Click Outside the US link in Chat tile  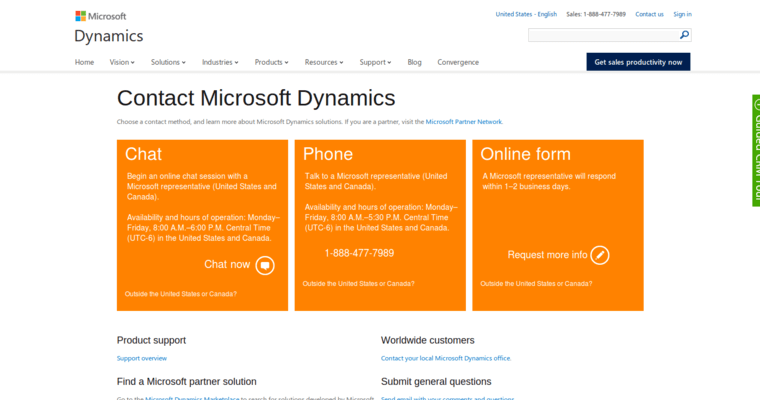click(x=181, y=294)
